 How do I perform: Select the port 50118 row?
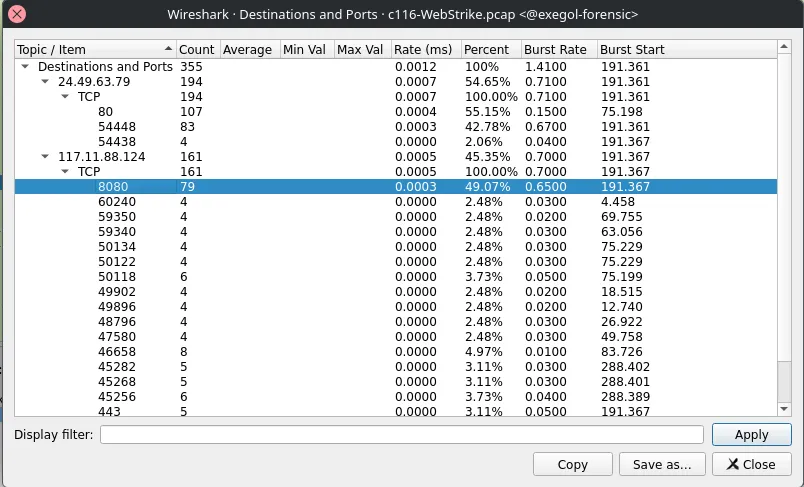(396, 276)
